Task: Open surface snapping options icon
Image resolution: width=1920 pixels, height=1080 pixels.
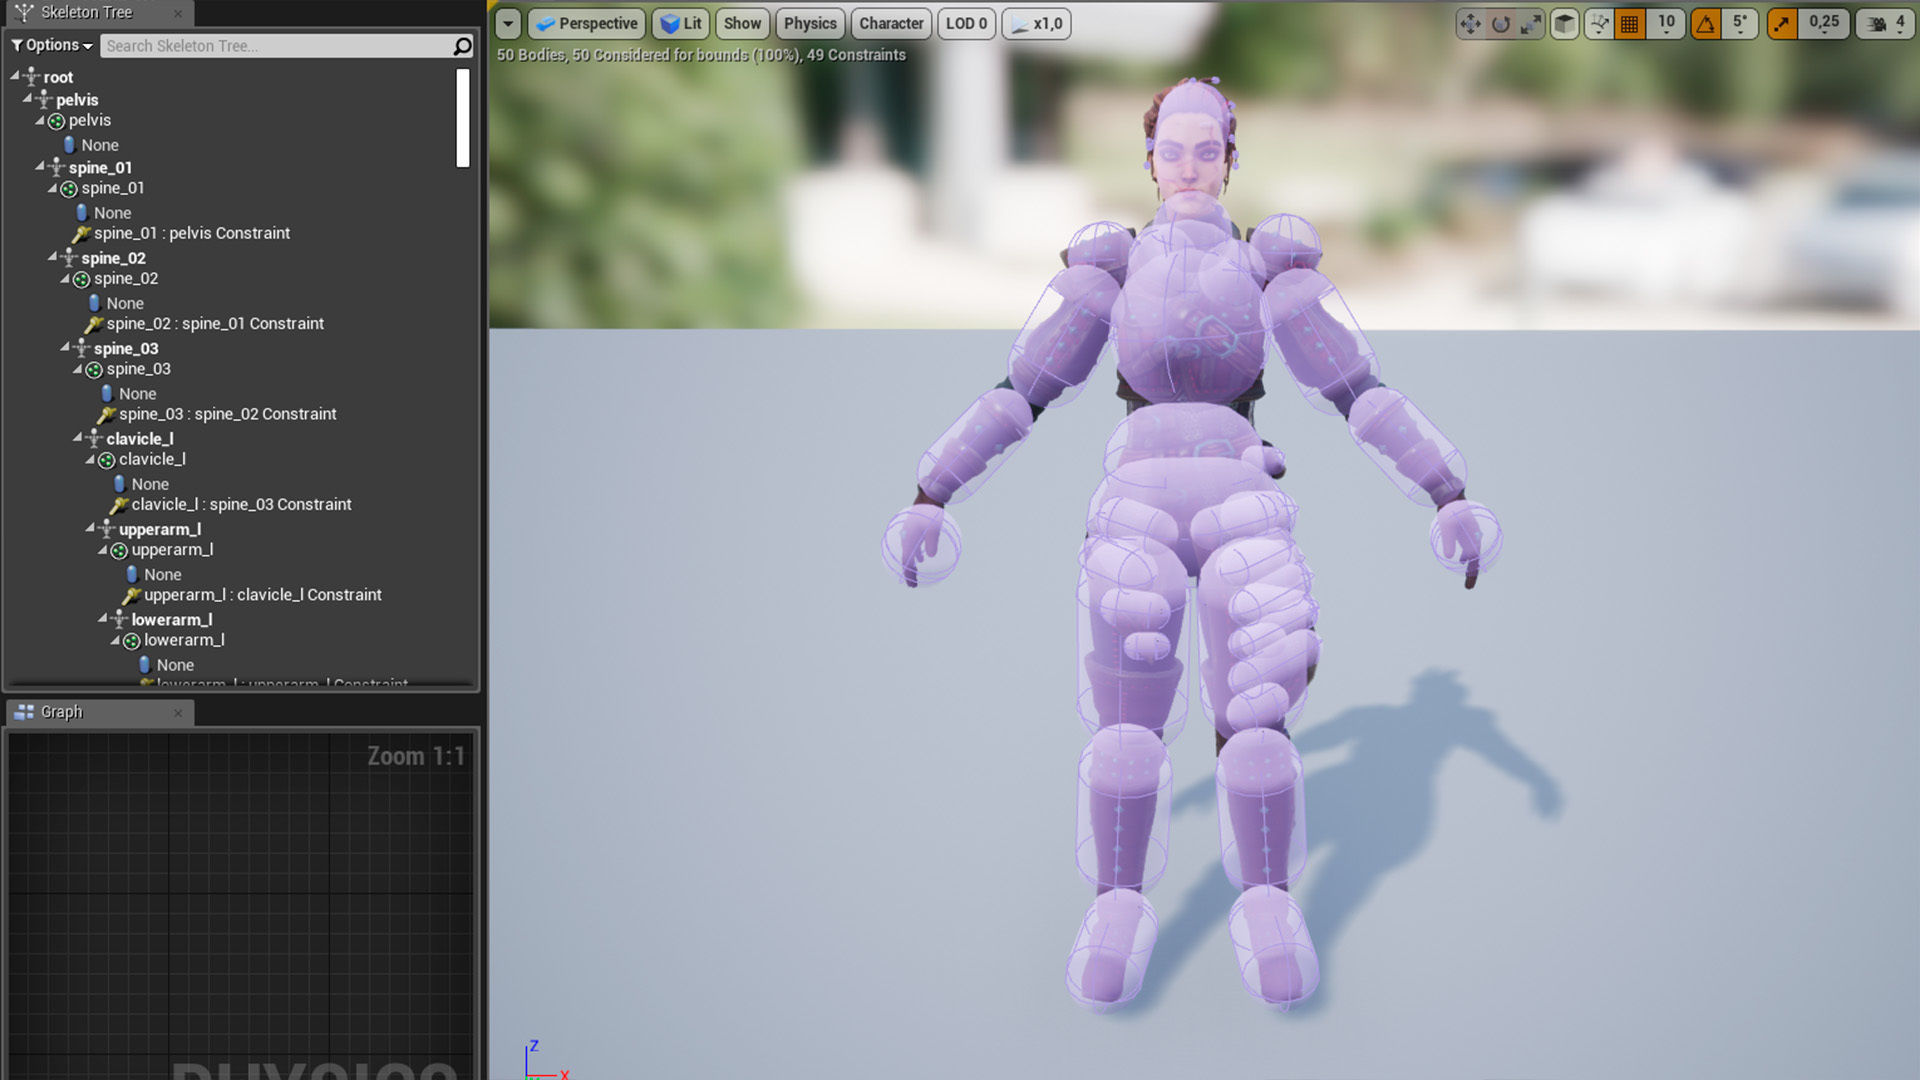Action: pos(1599,24)
